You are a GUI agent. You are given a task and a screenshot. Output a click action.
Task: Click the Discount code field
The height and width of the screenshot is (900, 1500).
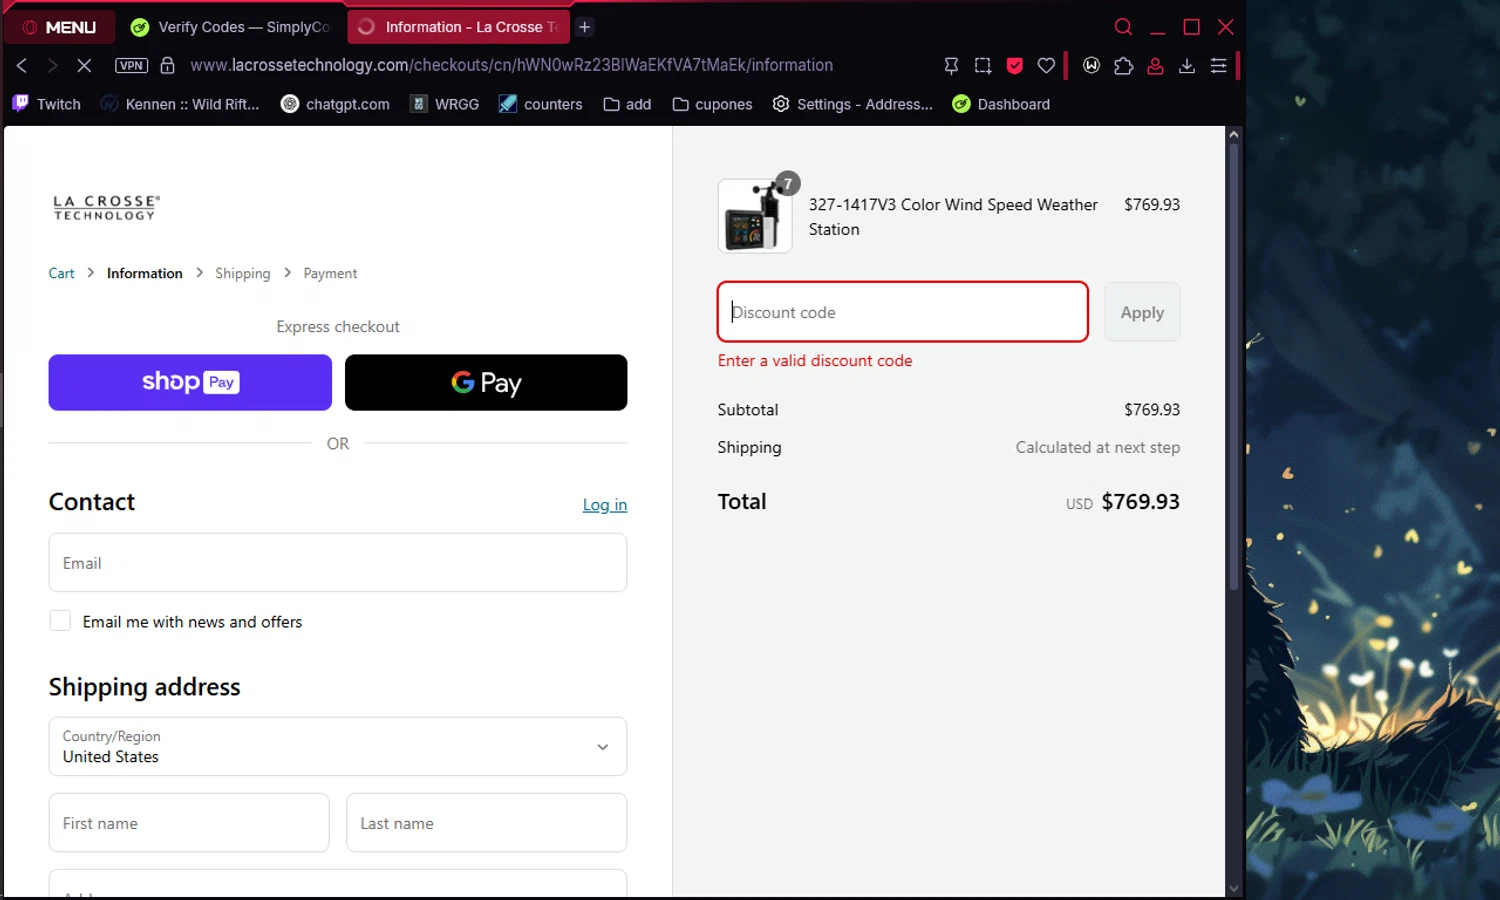point(902,312)
